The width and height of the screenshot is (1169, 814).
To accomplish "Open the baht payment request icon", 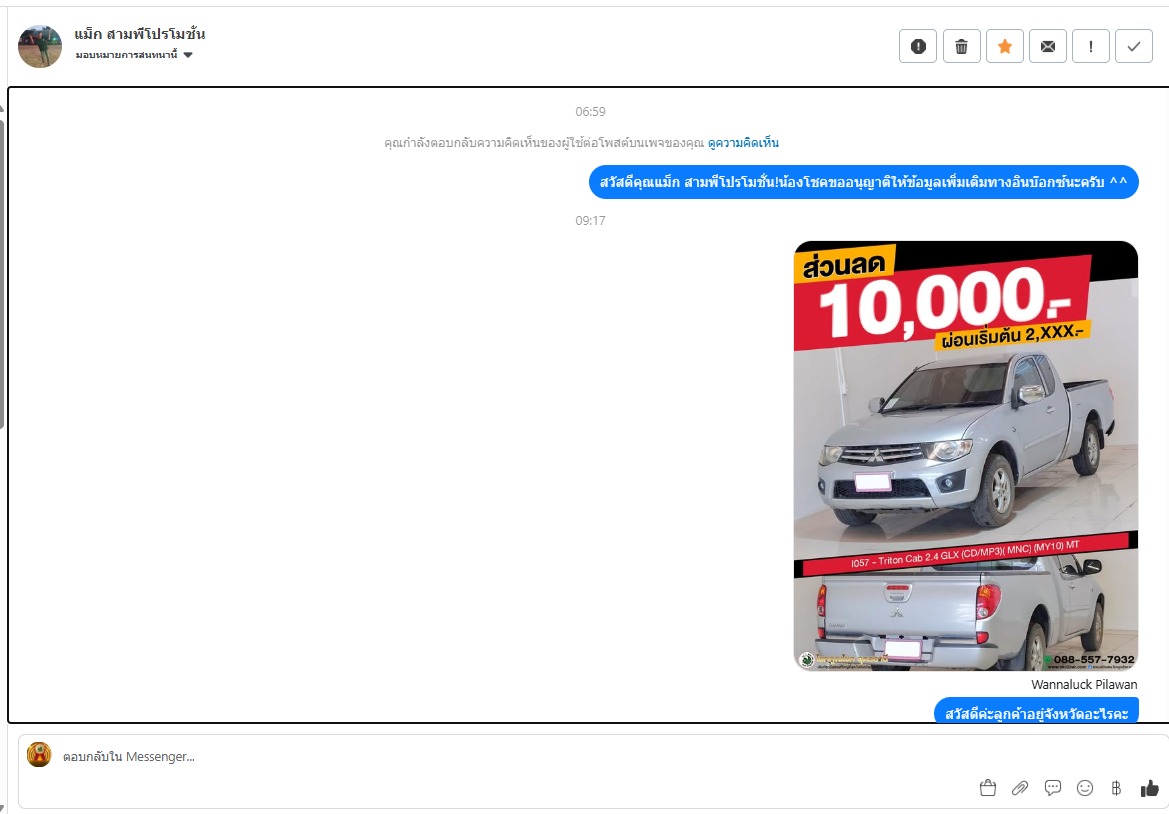I will (1116, 788).
